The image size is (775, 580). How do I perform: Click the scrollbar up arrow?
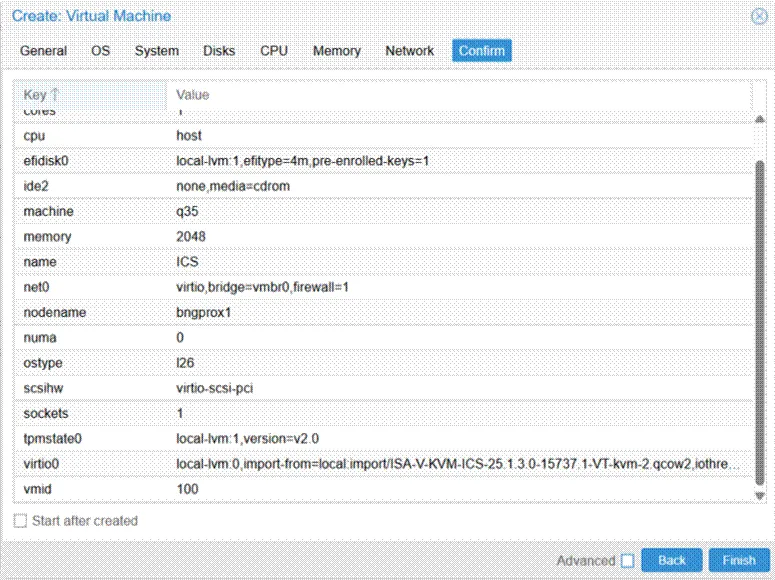pyautogui.click(x=760, y=119)
